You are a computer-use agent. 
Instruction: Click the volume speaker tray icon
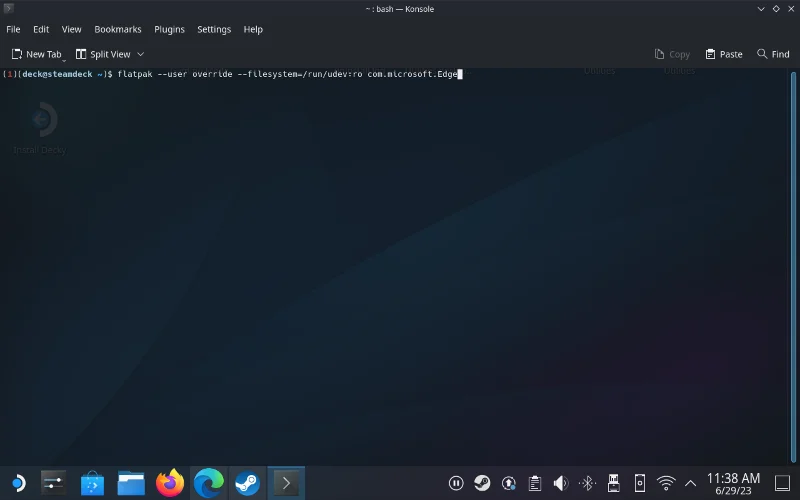pyautogui.click(x=561, y=483)
